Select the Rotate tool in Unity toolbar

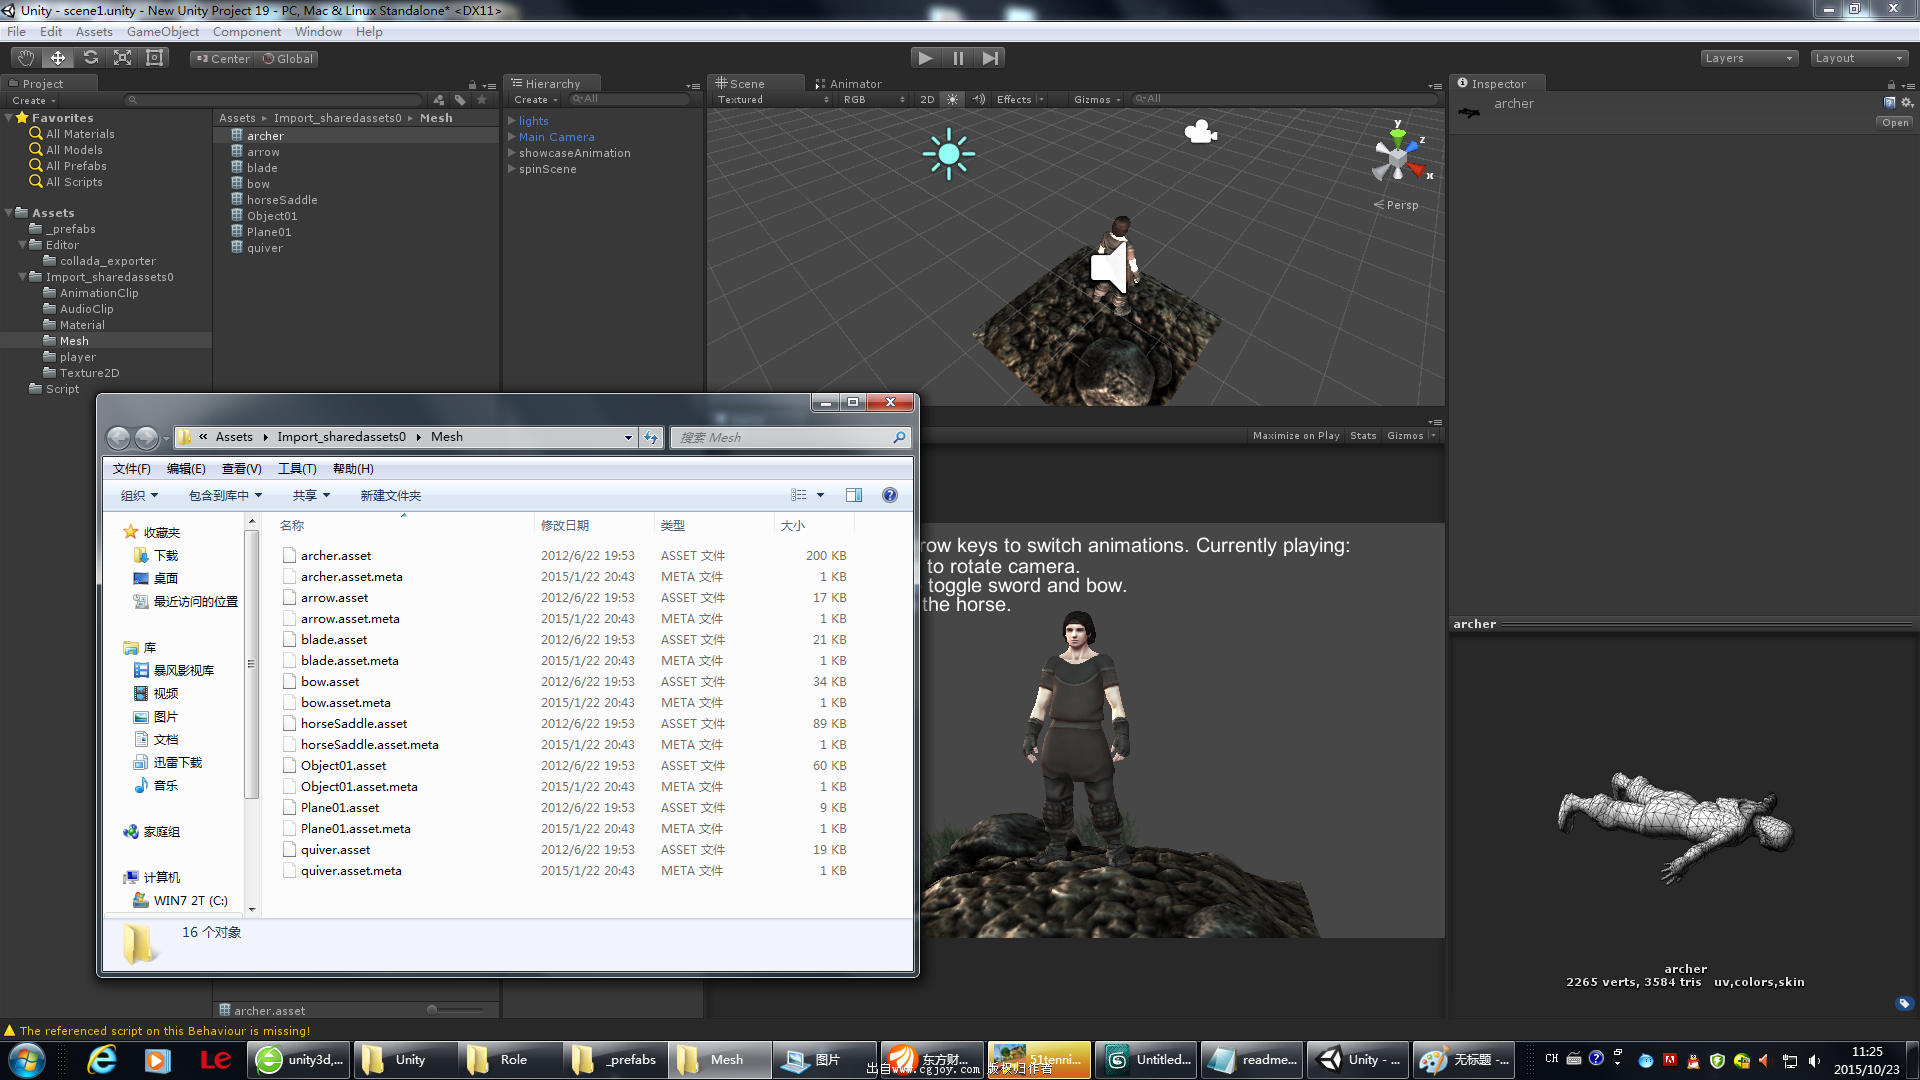coord(90,58)
